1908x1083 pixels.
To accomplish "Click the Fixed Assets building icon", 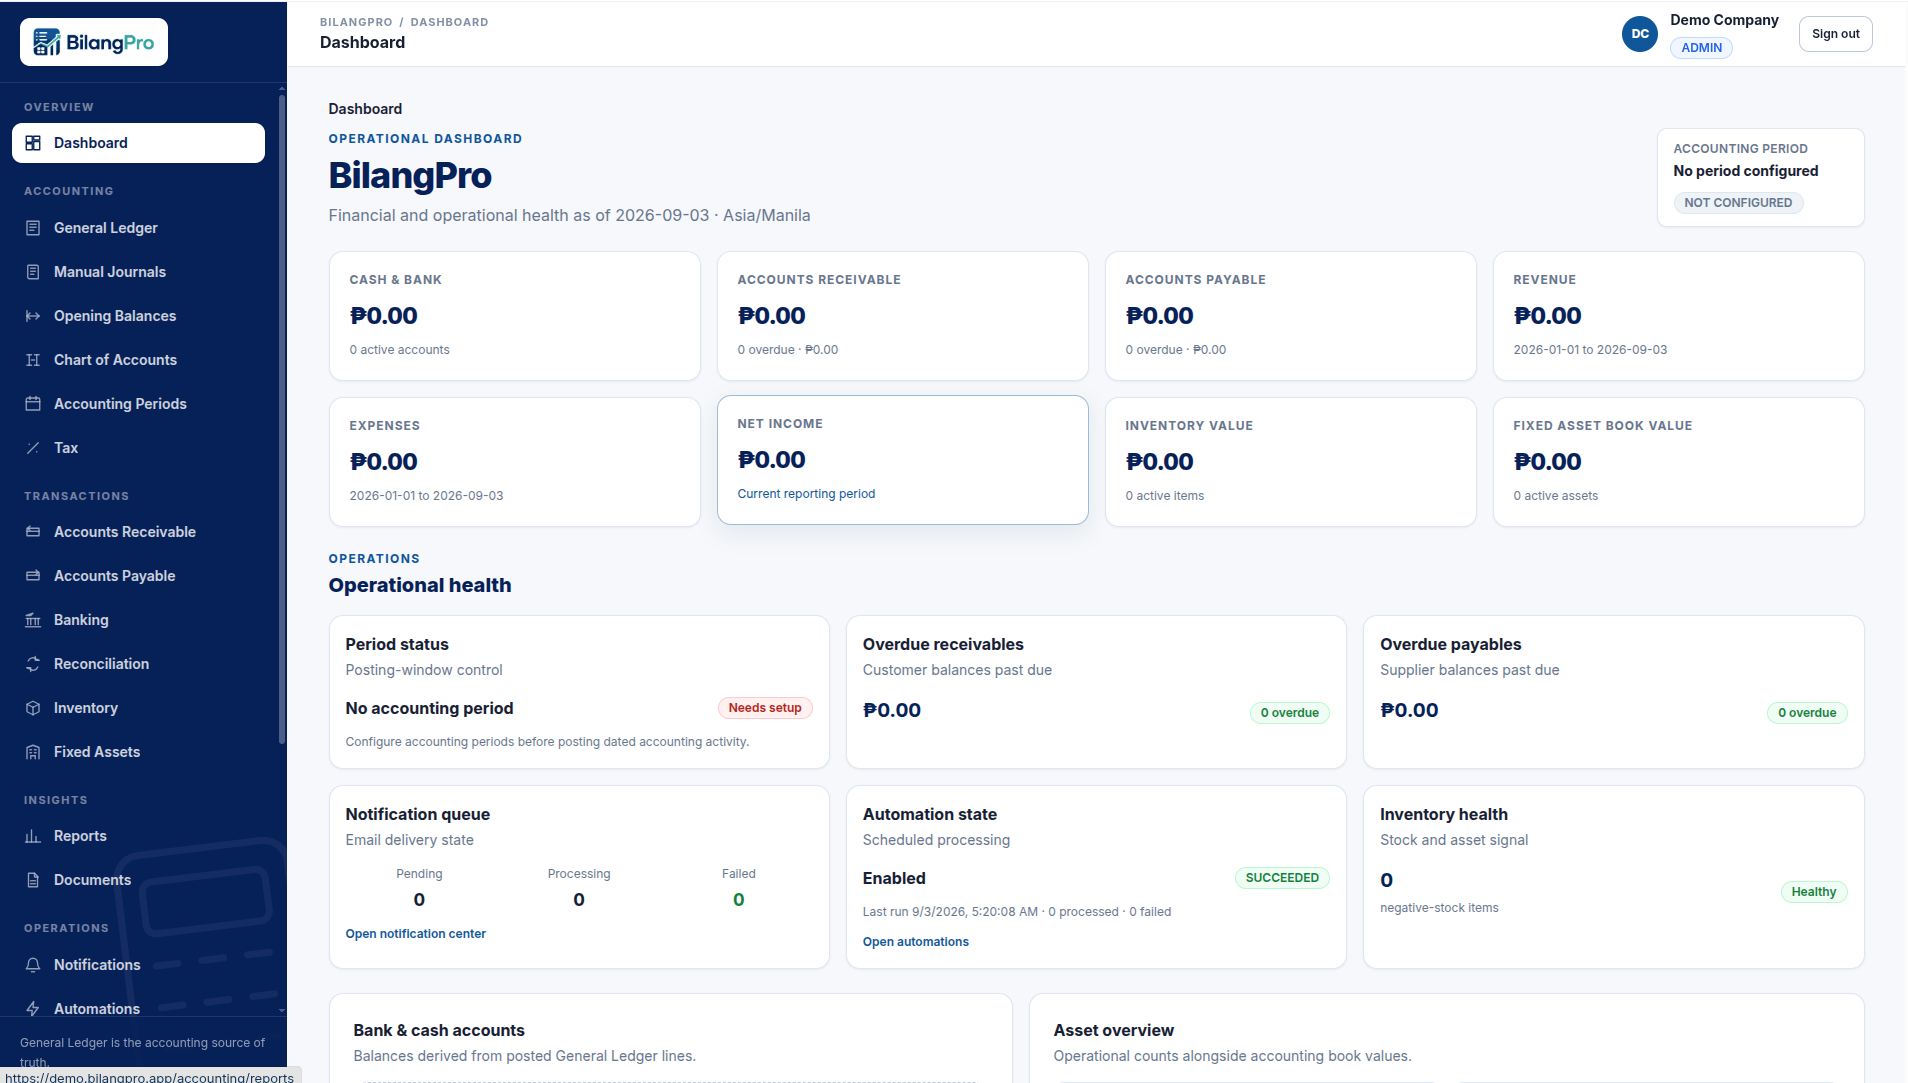I will pos(33,752).
